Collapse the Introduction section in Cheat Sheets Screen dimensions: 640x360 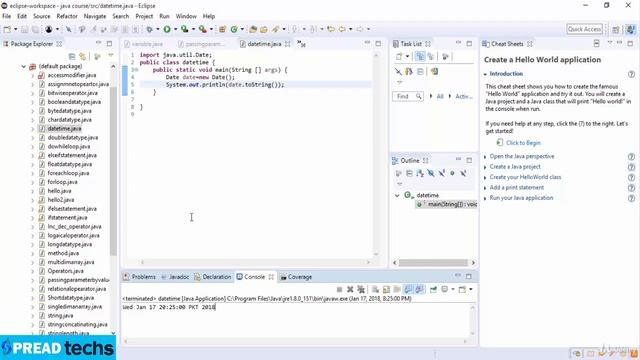pyautogui.click(x=485, y=74)
